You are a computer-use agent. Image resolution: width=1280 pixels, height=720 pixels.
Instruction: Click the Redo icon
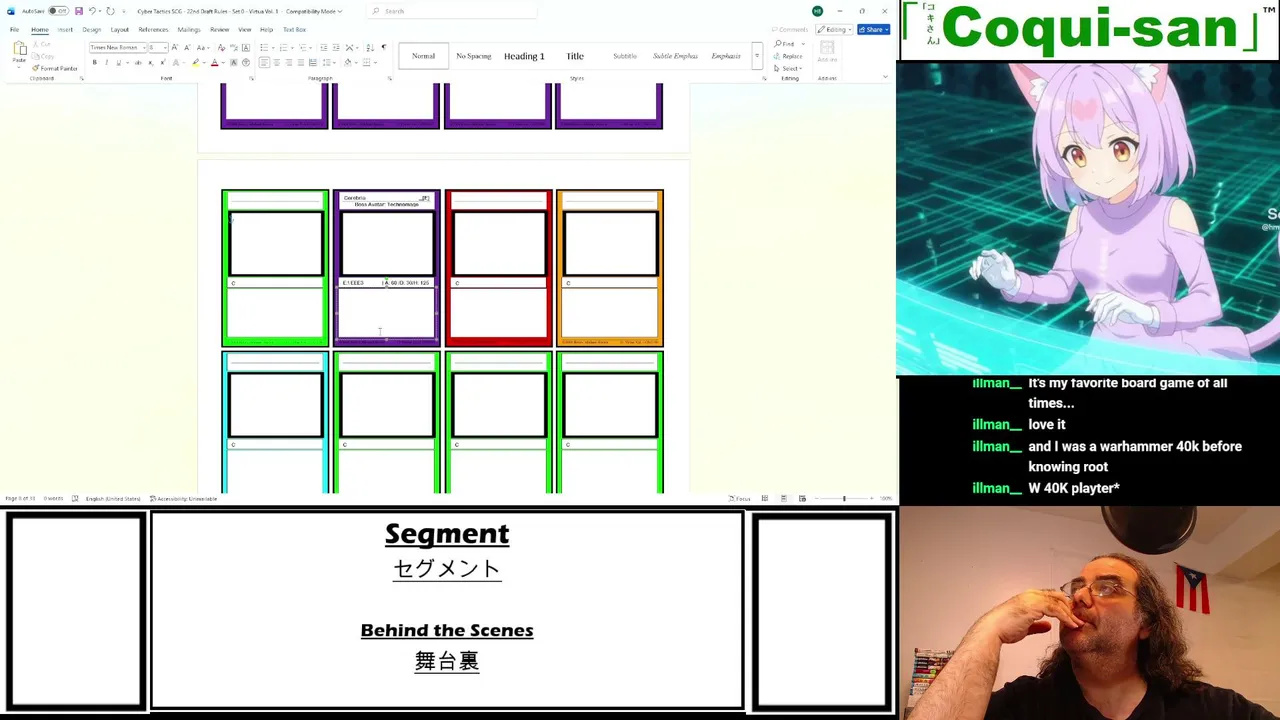[110, 11]
